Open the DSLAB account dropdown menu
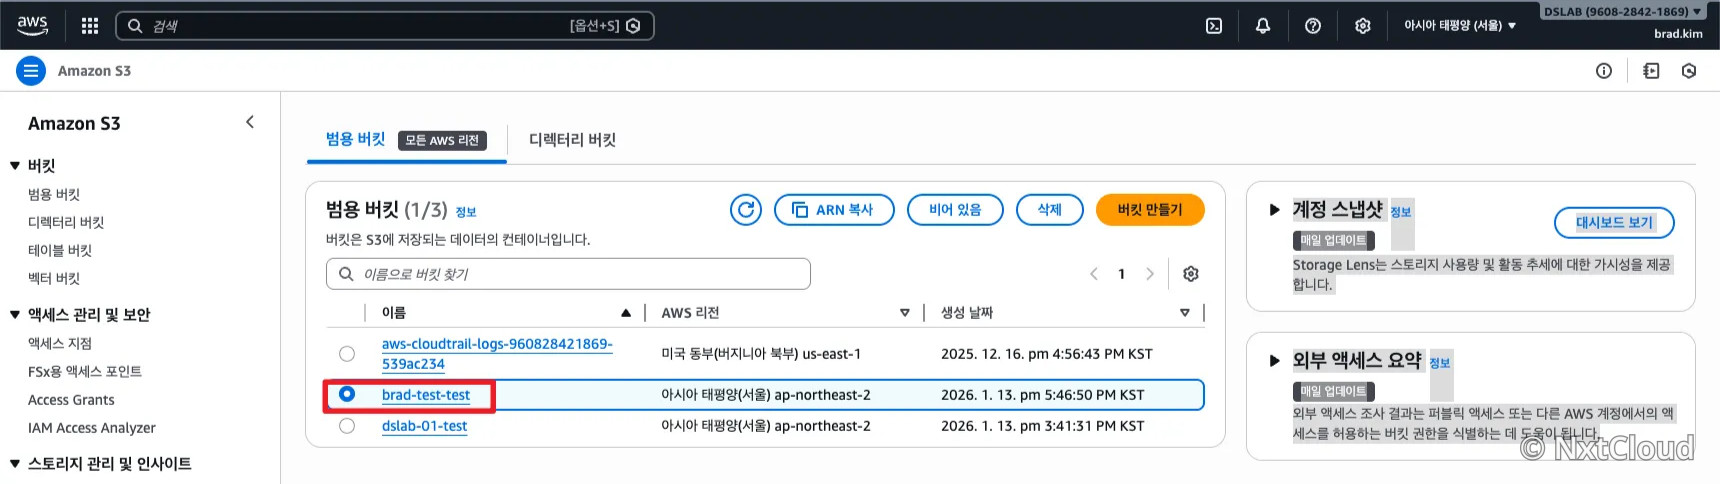 click(x=1622, y=12)
